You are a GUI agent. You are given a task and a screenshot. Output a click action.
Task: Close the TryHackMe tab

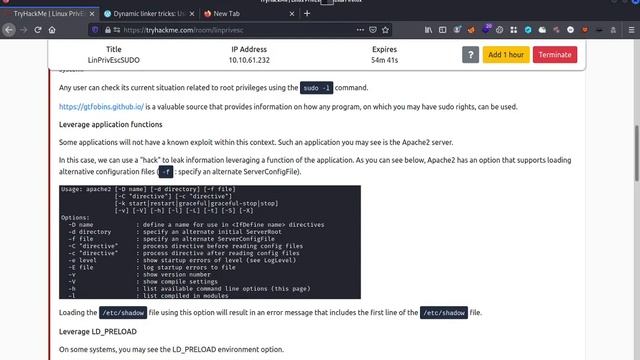(x=92, y=13)
